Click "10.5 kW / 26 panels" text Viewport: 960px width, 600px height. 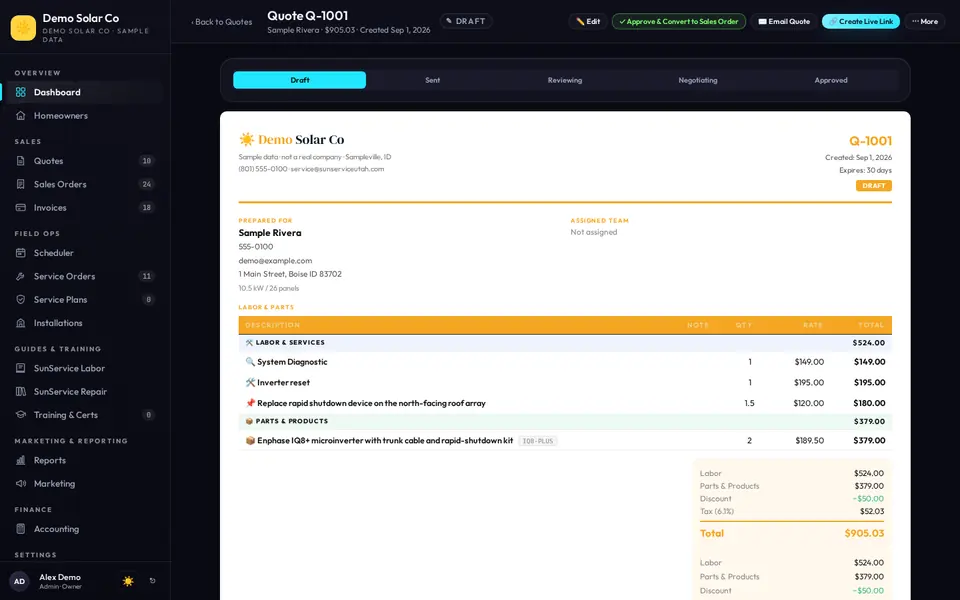point(269,288)
